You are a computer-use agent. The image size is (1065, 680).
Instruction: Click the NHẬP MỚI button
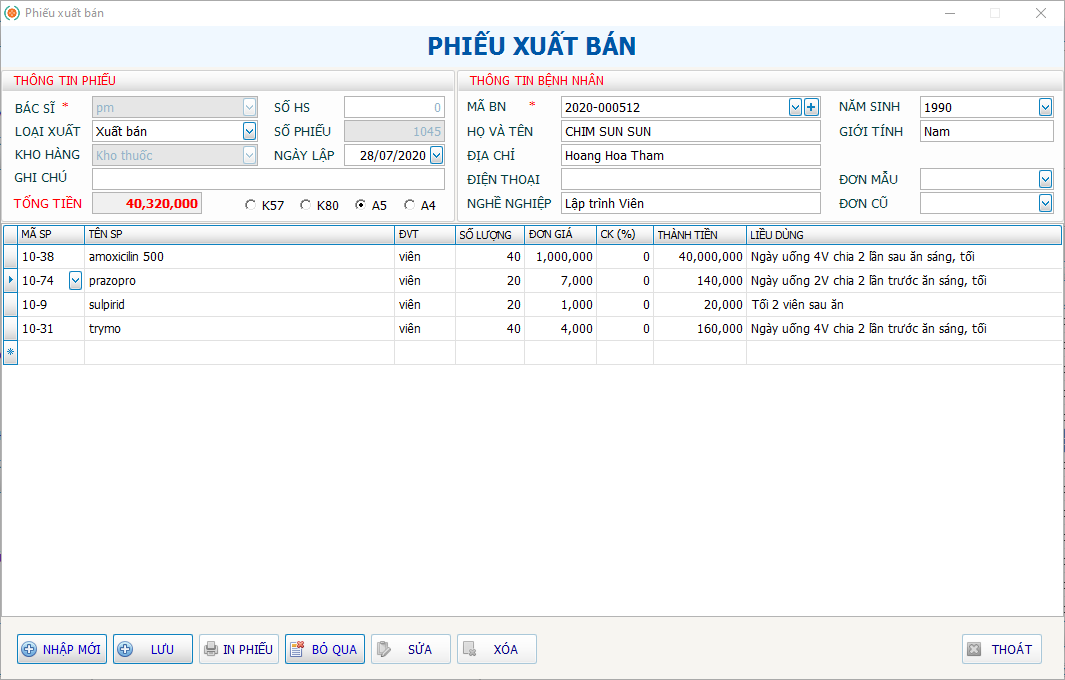pos(62,649)
